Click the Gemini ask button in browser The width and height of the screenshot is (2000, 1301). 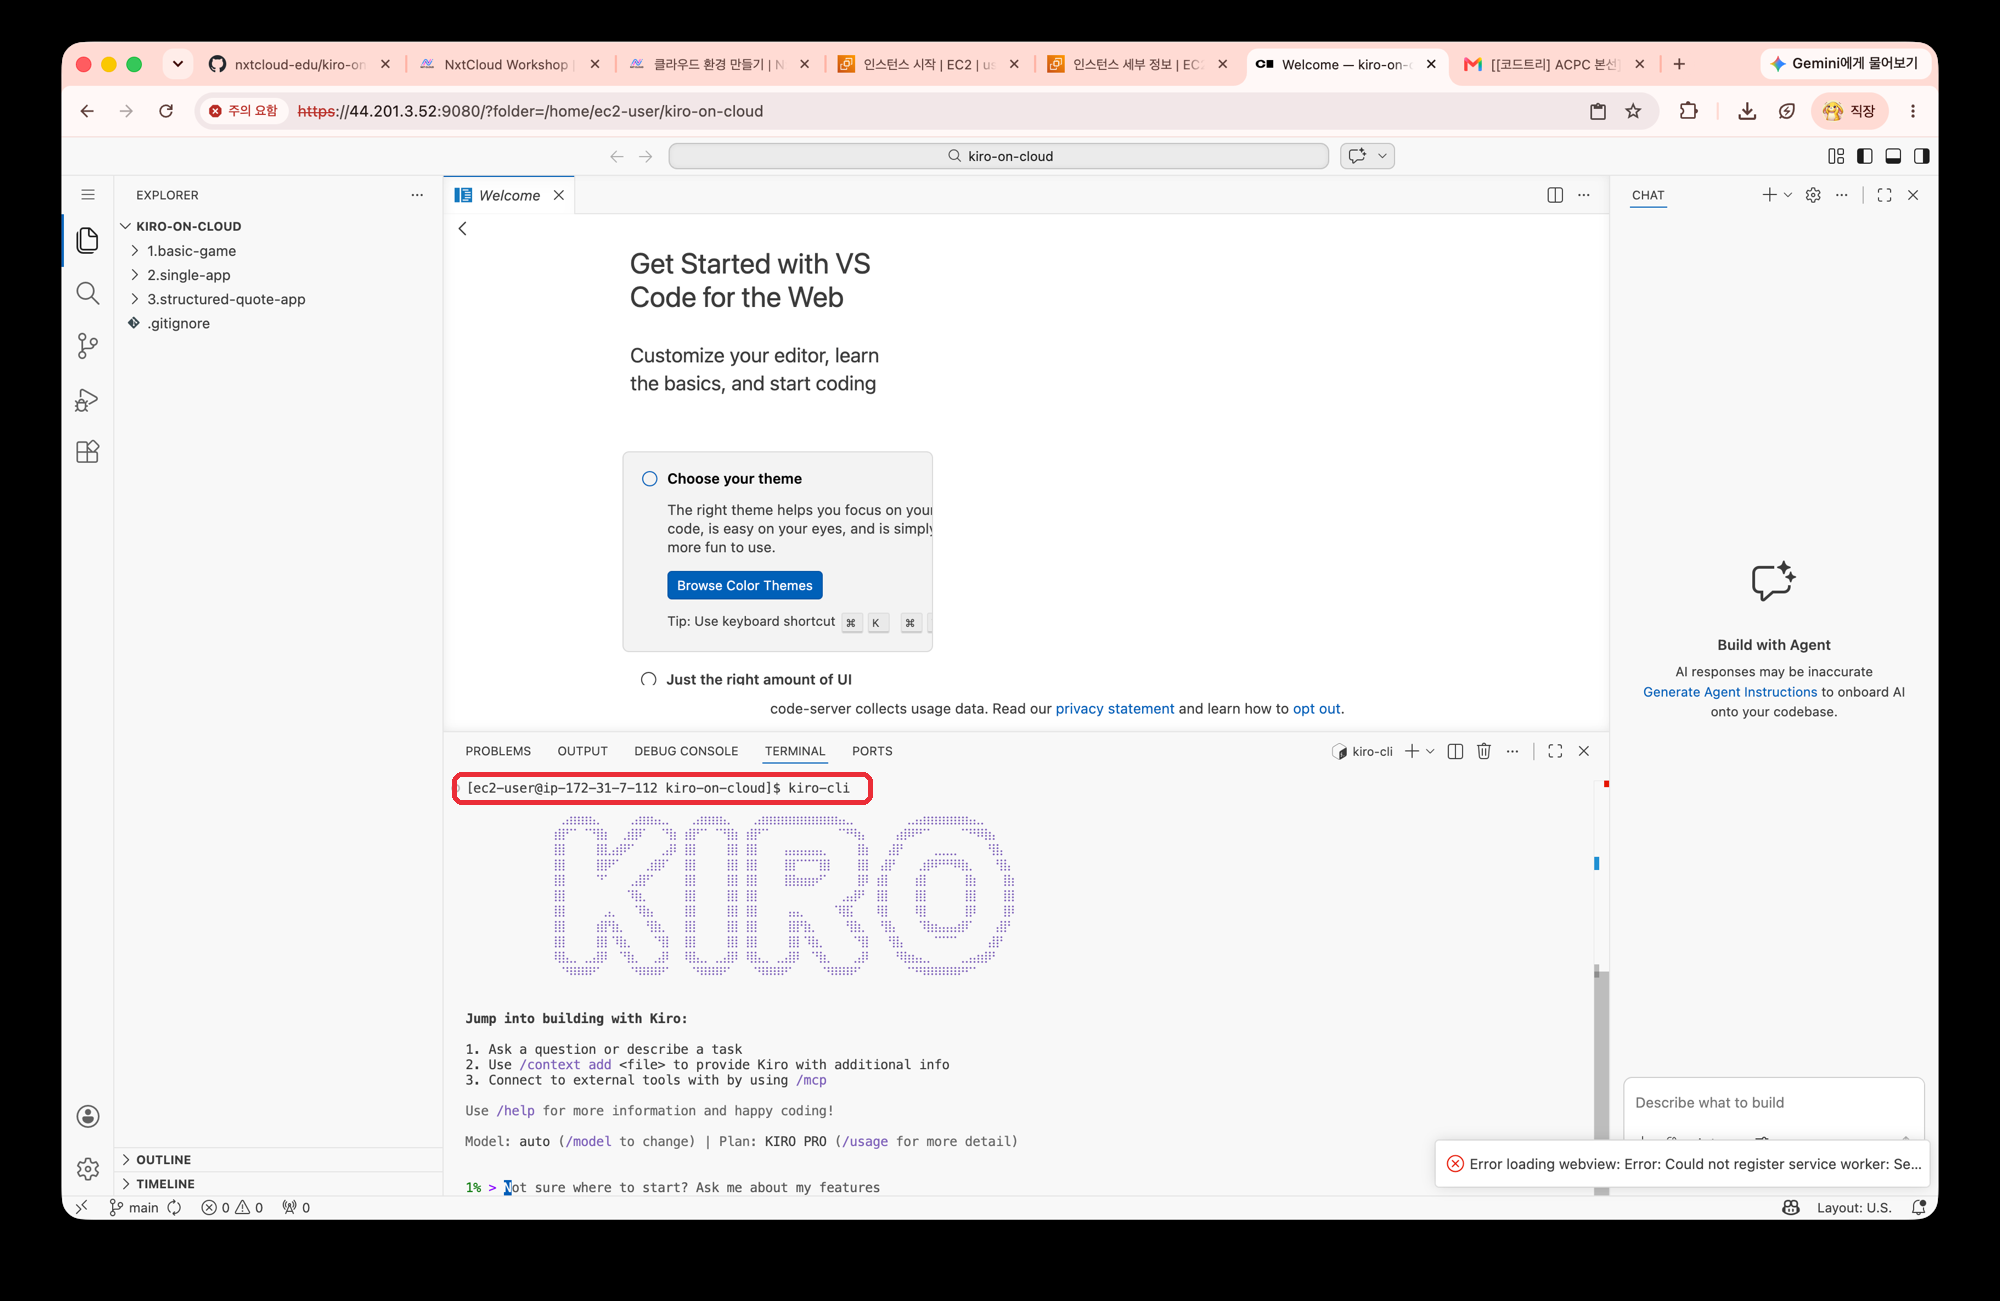pyautogui.click(x=1844, y=63)
